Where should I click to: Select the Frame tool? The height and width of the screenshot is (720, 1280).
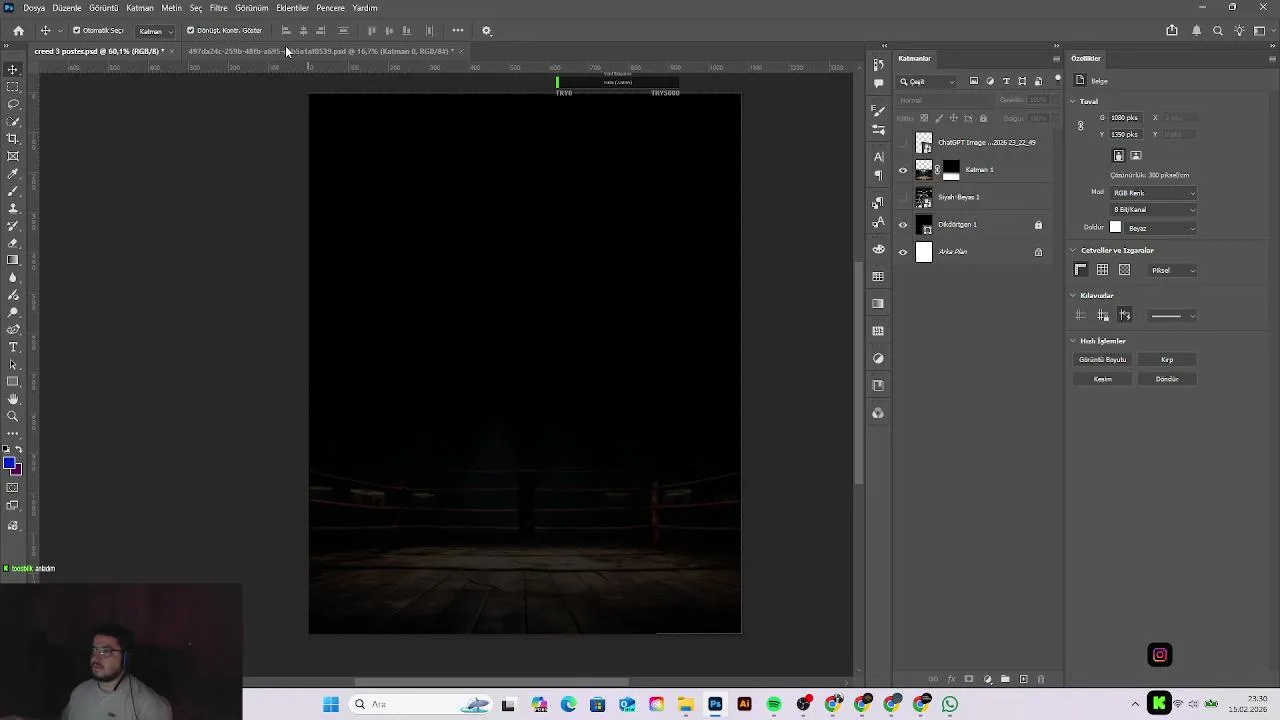(13, 156)
